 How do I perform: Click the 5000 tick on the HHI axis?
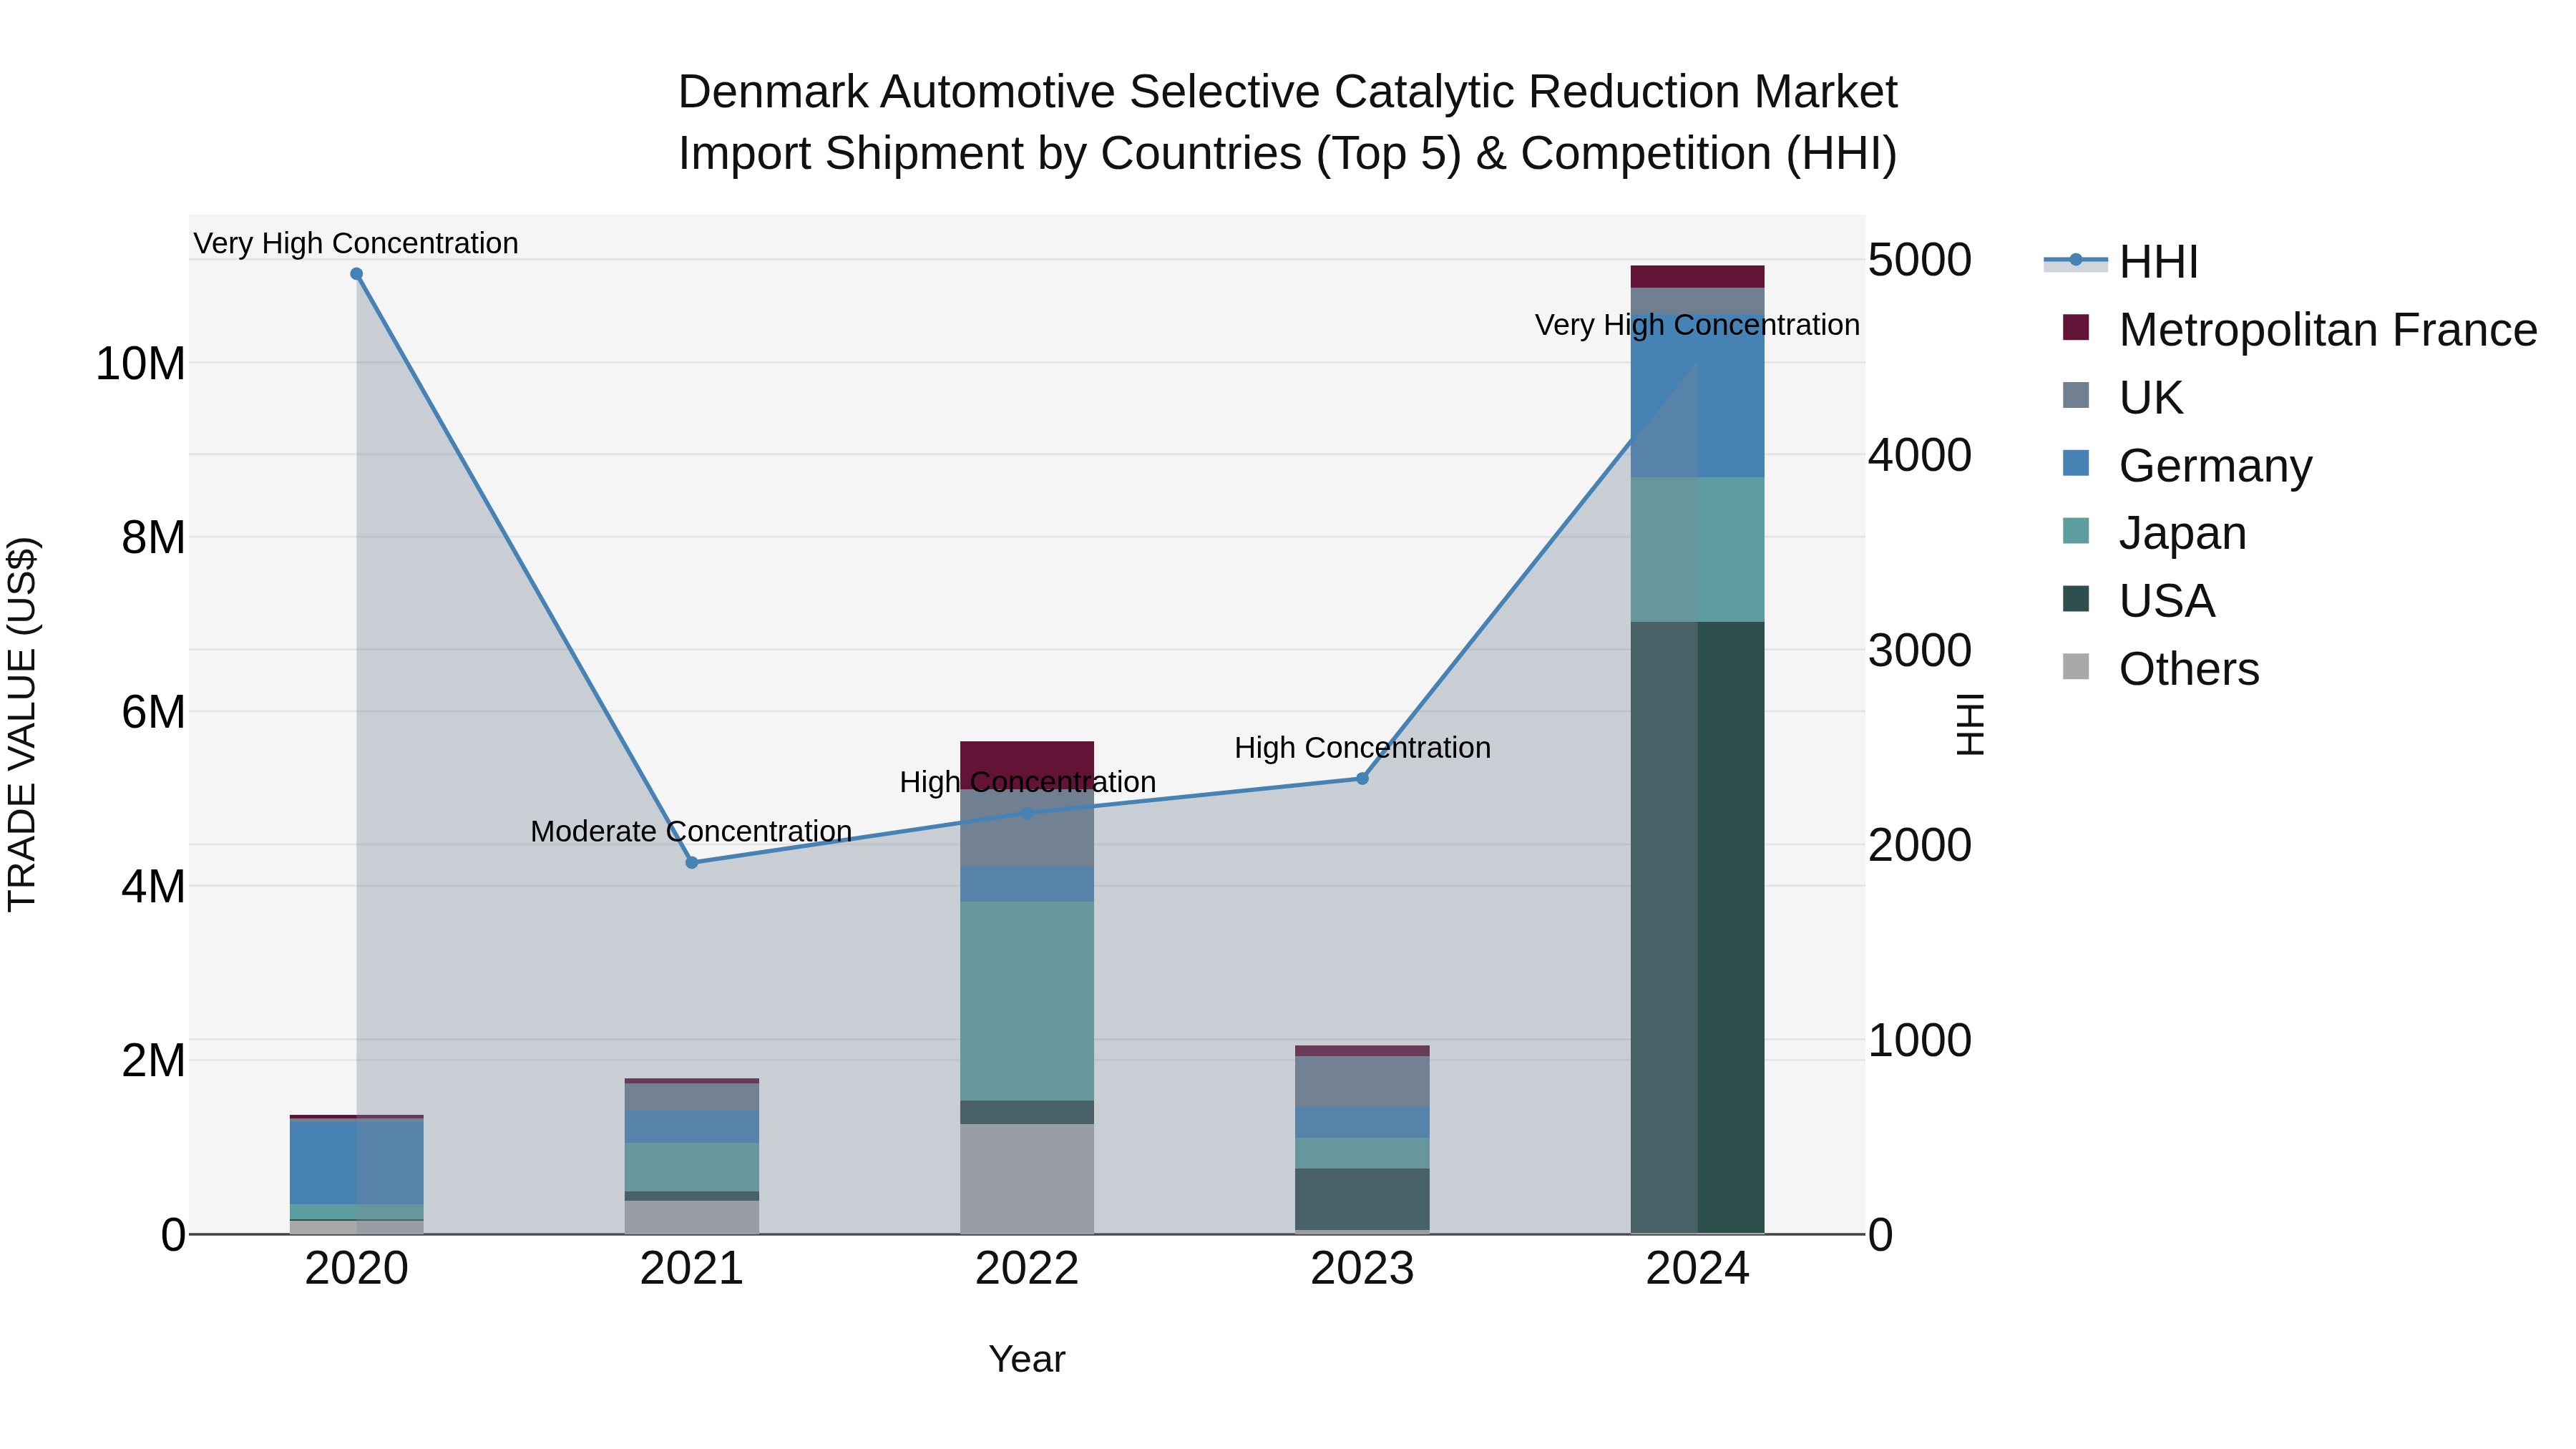pos(1920,260)
